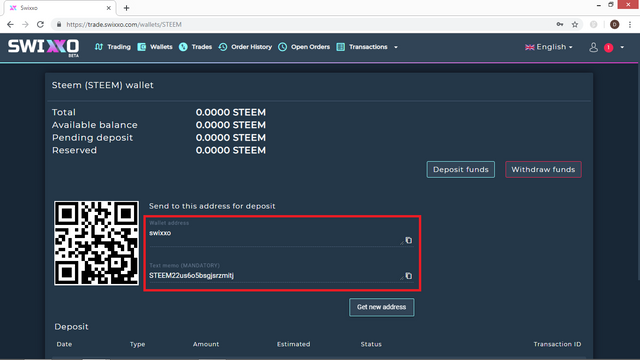Screen dimensions: 640x360
Task: Click the browser extension icon
Action: click(x=594, y=24)
